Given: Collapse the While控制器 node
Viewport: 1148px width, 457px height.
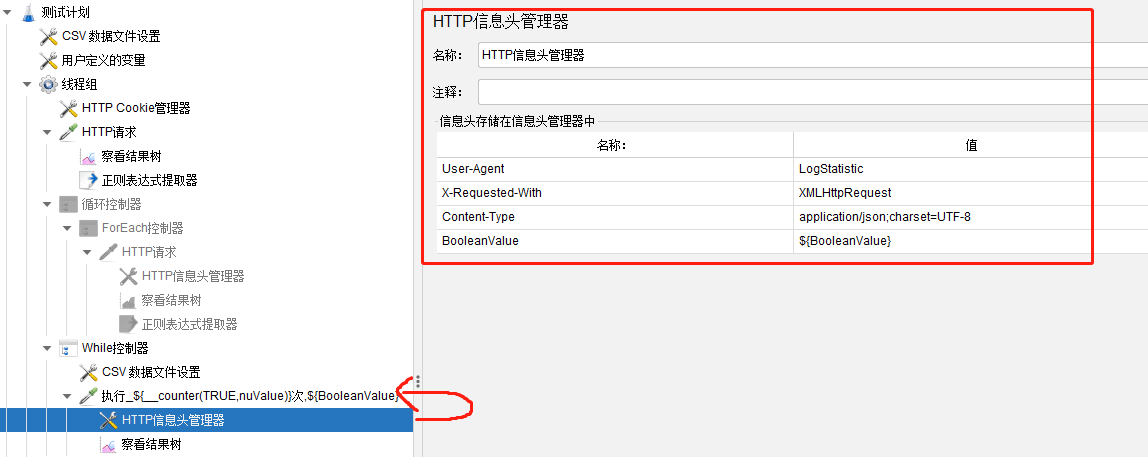Looking at the screenshot, I should pyautogui.click(x=47, y=349).
